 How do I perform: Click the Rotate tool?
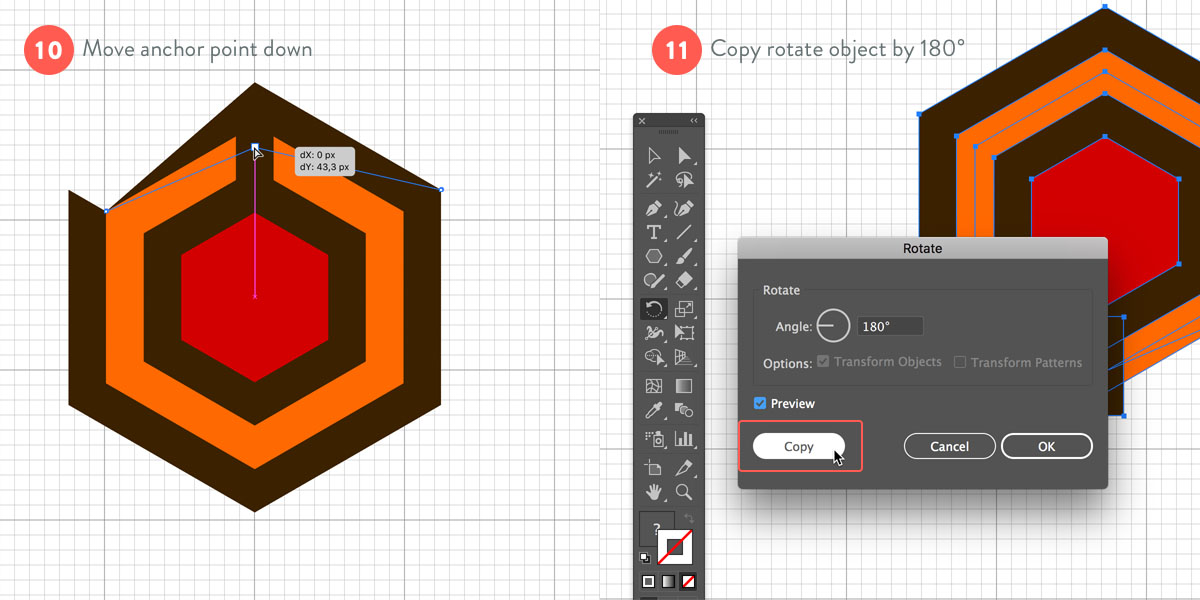tap(654, 309)
